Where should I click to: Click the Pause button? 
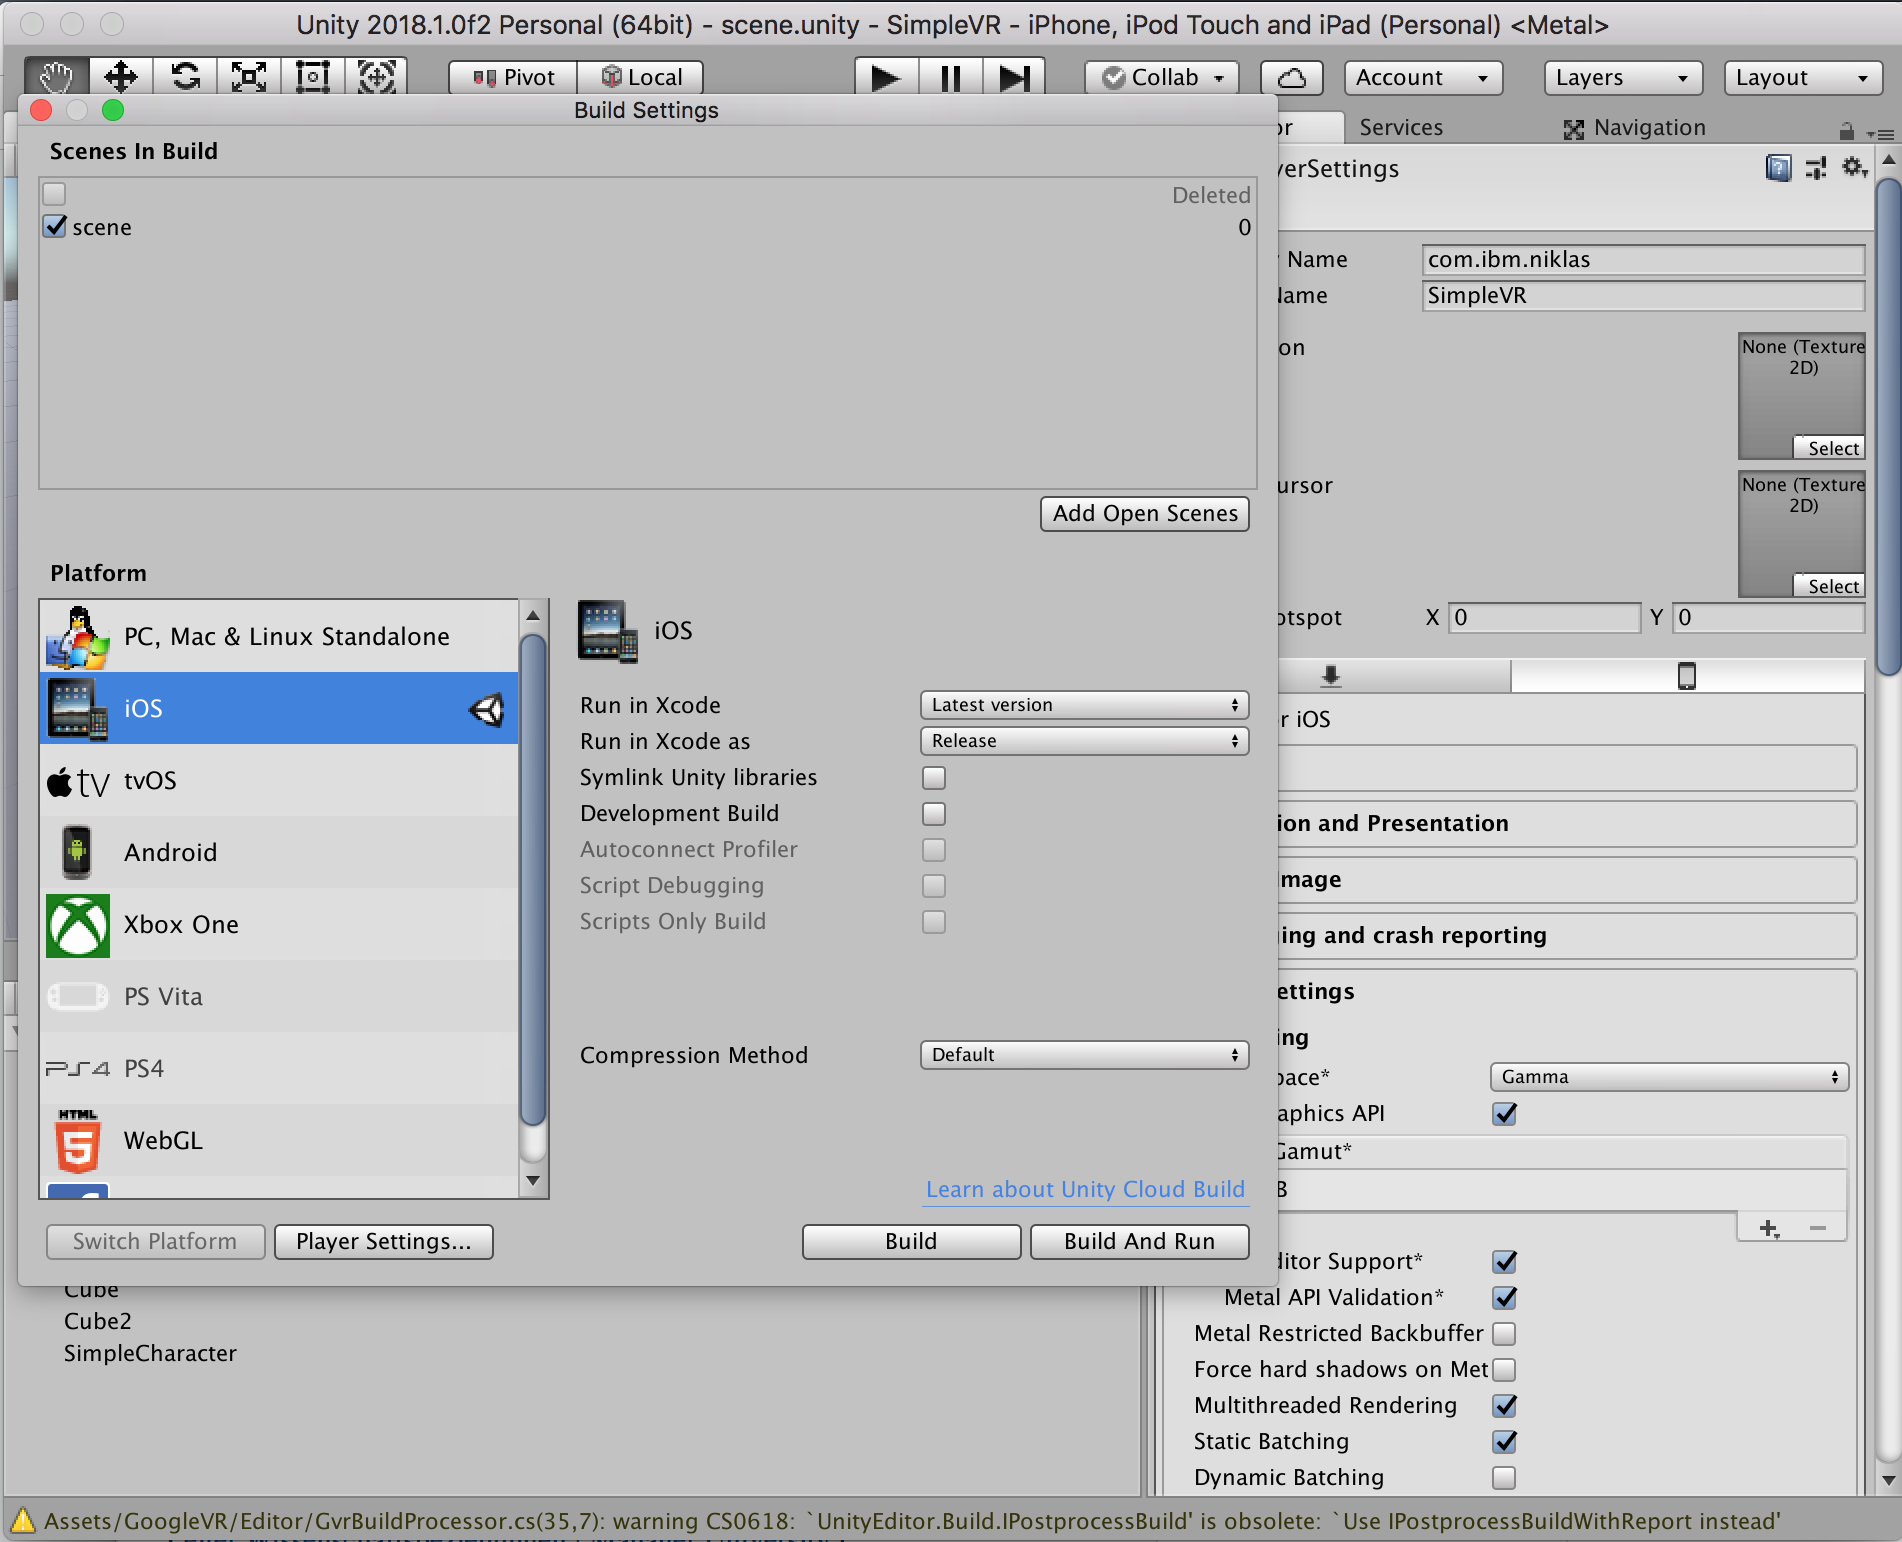click(x=950, y=77)
